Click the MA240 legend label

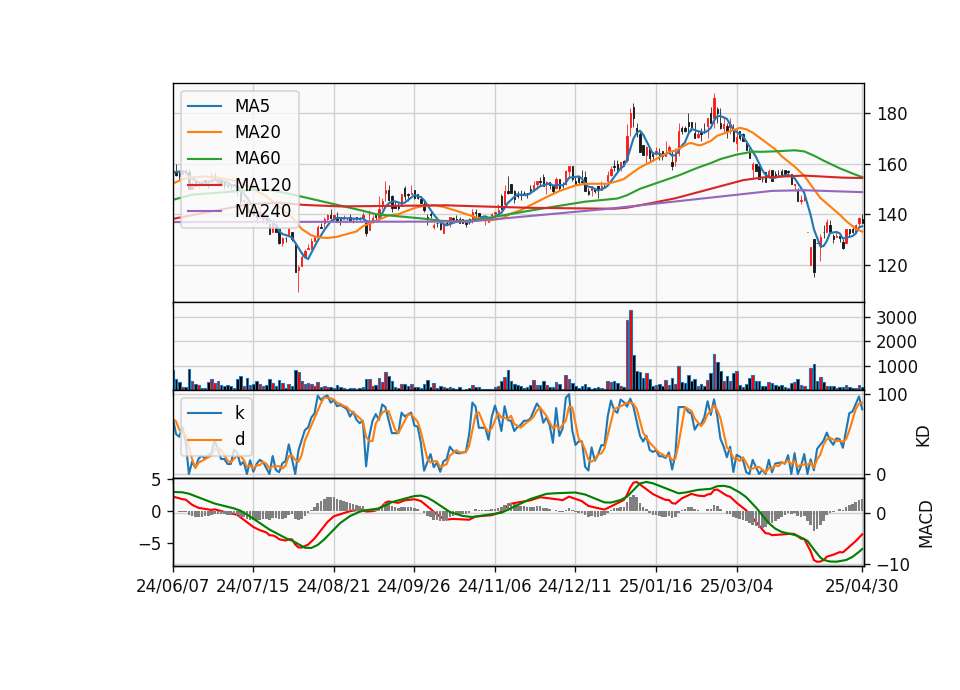[263, 211]
